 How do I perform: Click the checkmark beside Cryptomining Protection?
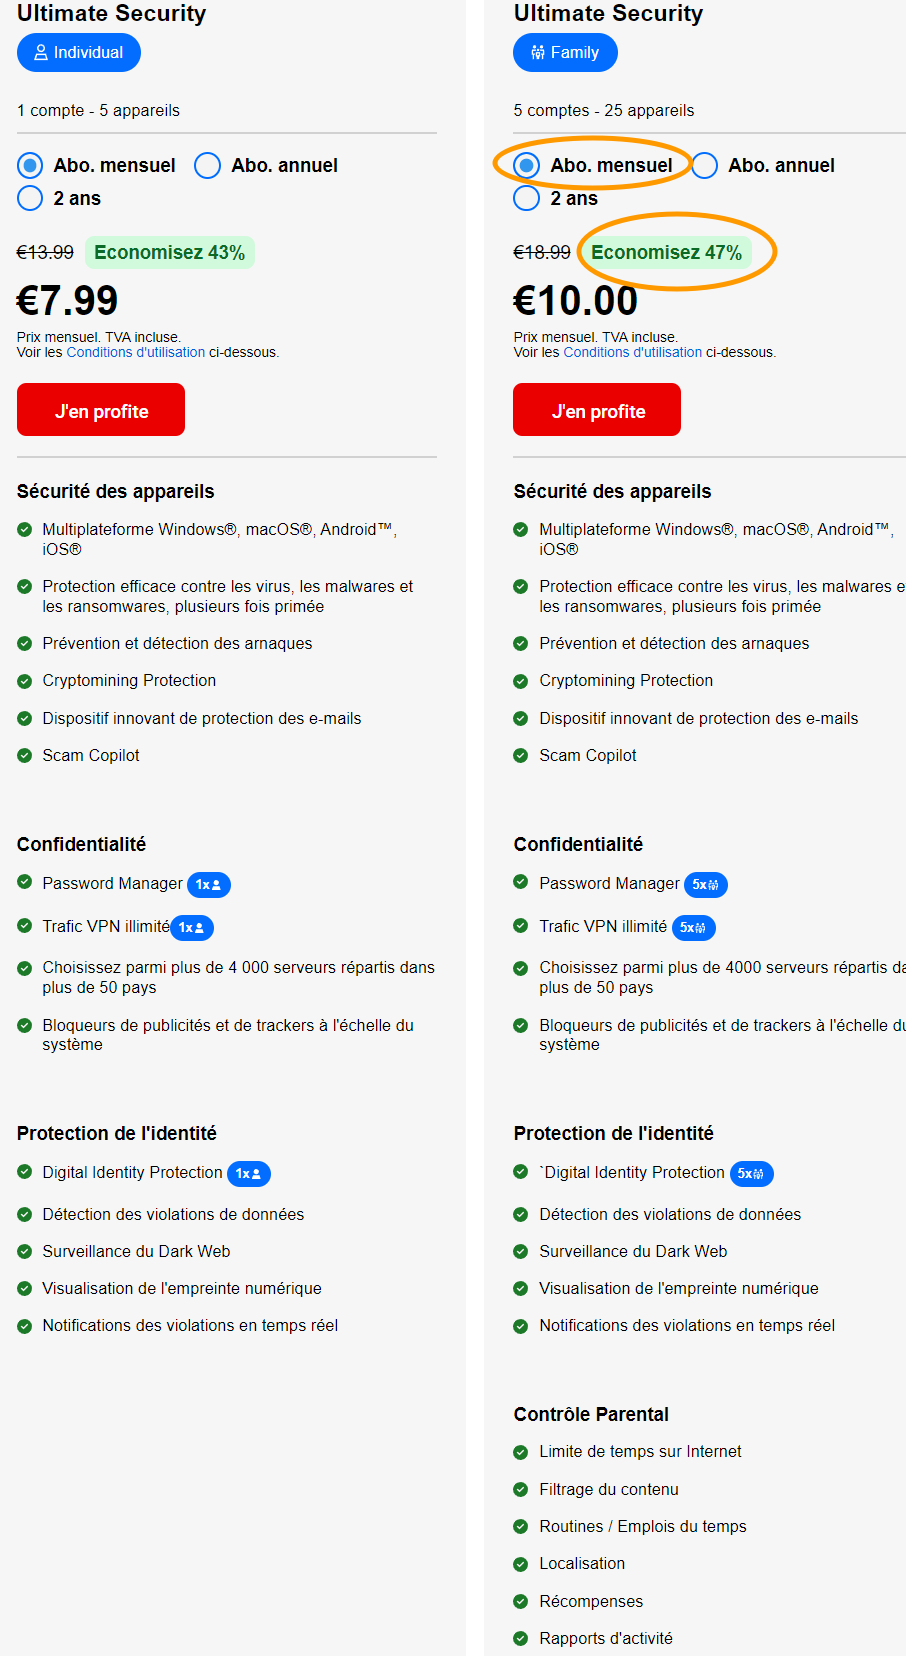click(x=24, y=681)
